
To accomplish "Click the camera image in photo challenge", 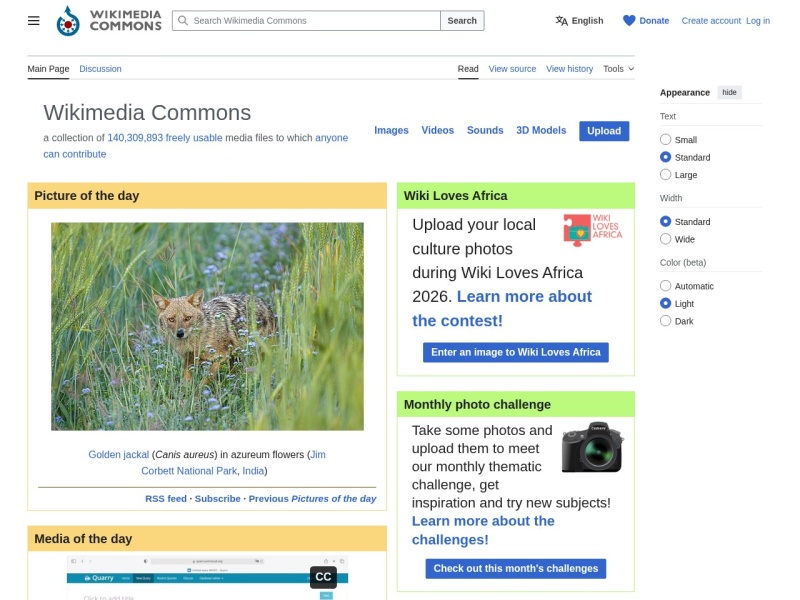I will tap(592, 447).
